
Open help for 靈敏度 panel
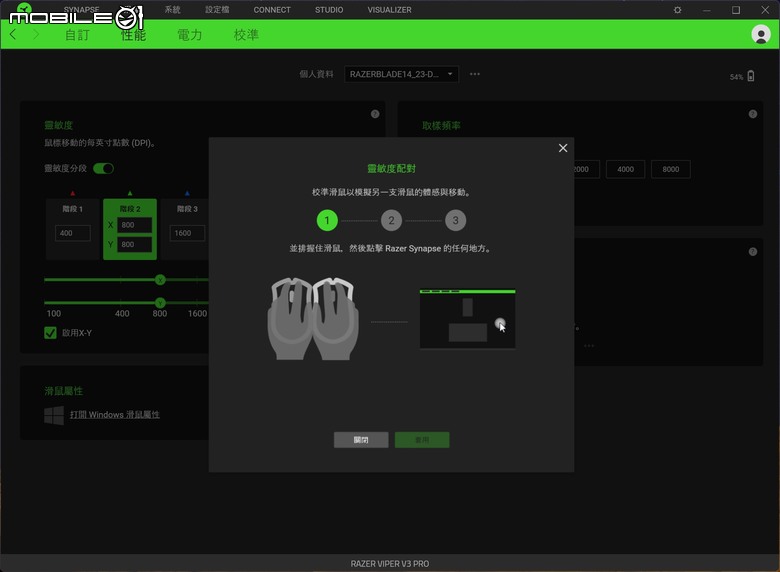[375, 114]
